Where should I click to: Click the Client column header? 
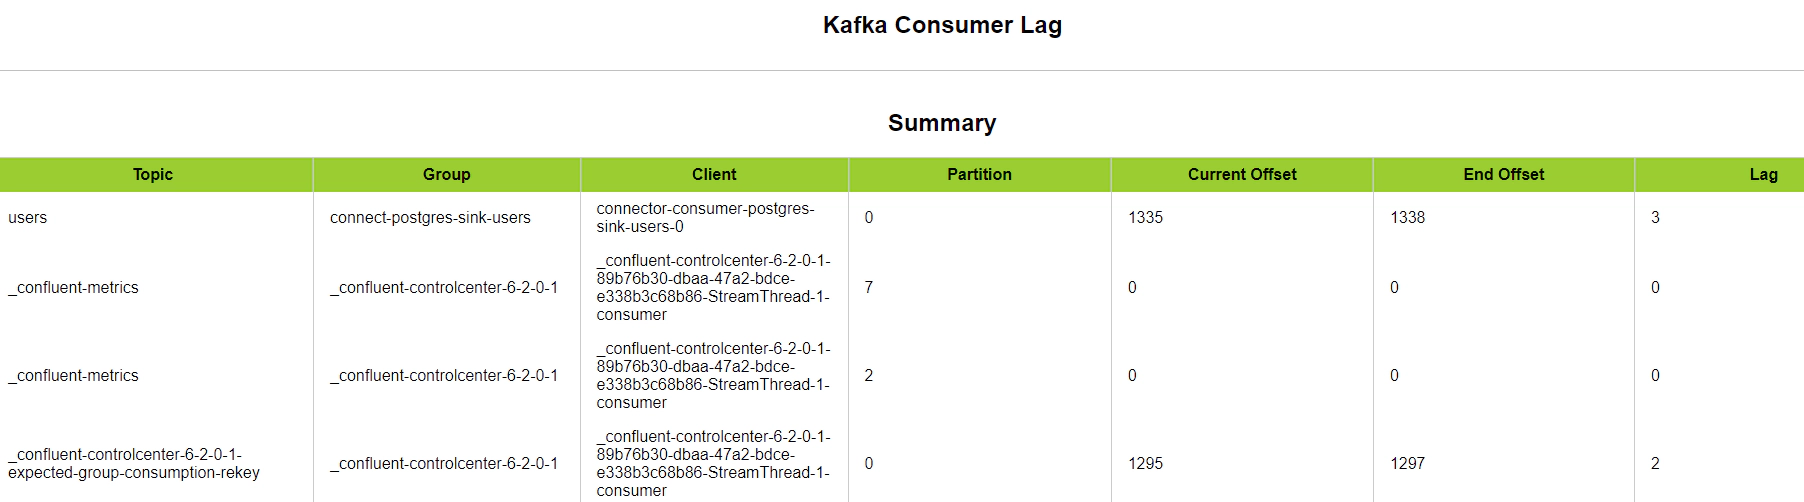tap(714, 174)
